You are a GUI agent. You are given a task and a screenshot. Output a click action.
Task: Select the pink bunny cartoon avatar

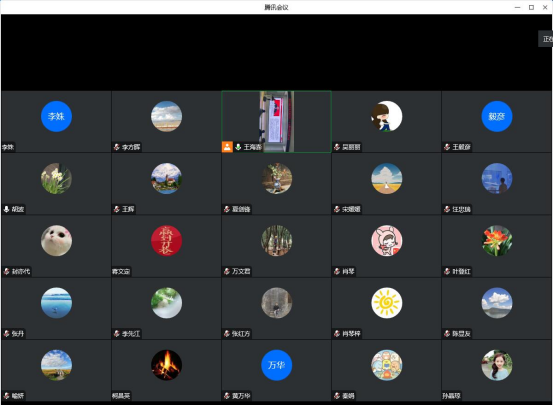[x=387, y=241]
